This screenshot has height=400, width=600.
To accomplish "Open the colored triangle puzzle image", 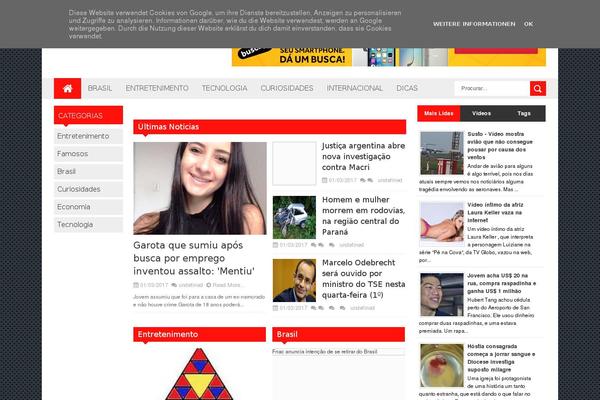I will click(199, 374).
